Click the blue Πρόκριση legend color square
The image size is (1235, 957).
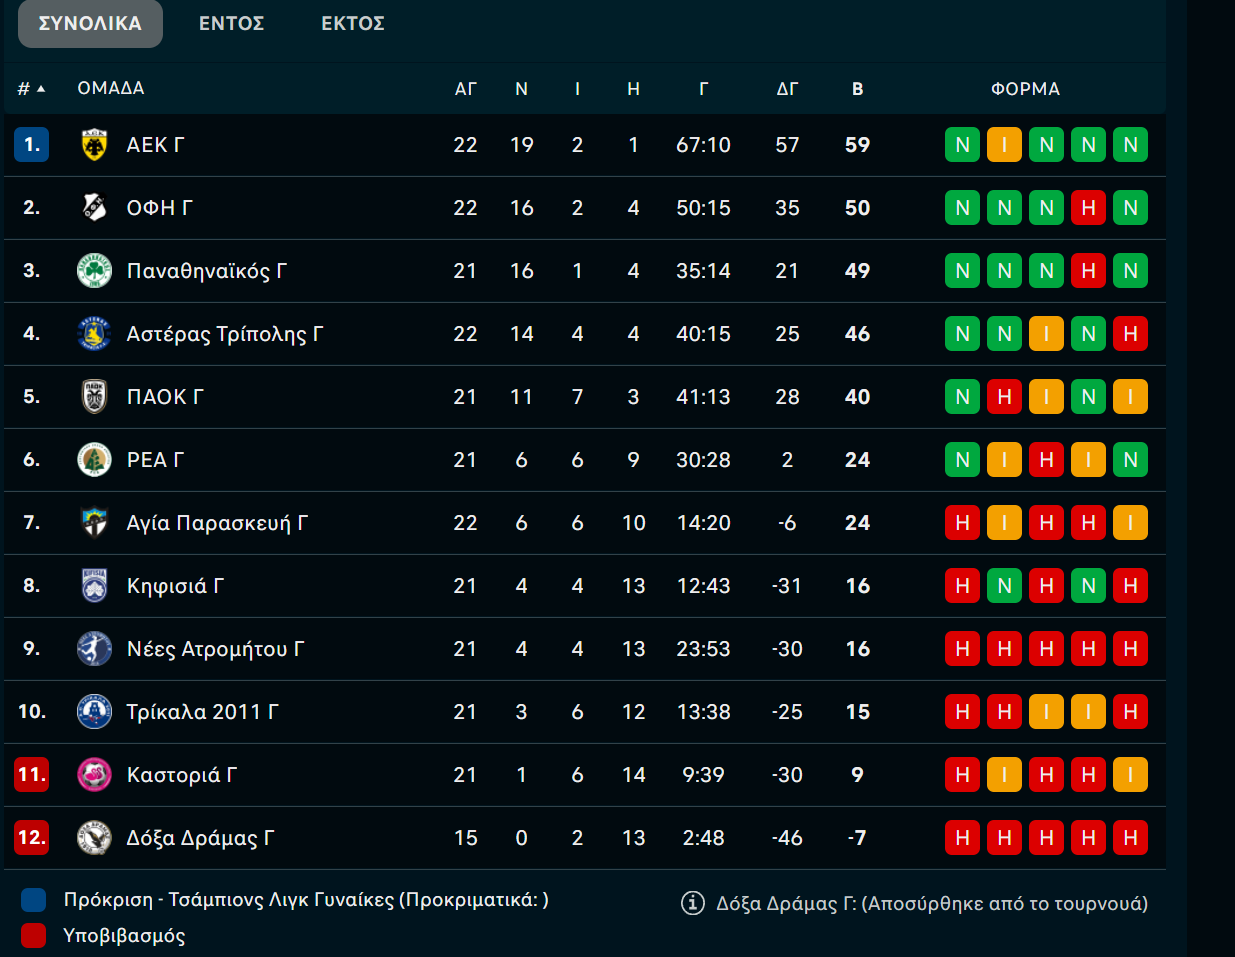(x=34, y=900)
